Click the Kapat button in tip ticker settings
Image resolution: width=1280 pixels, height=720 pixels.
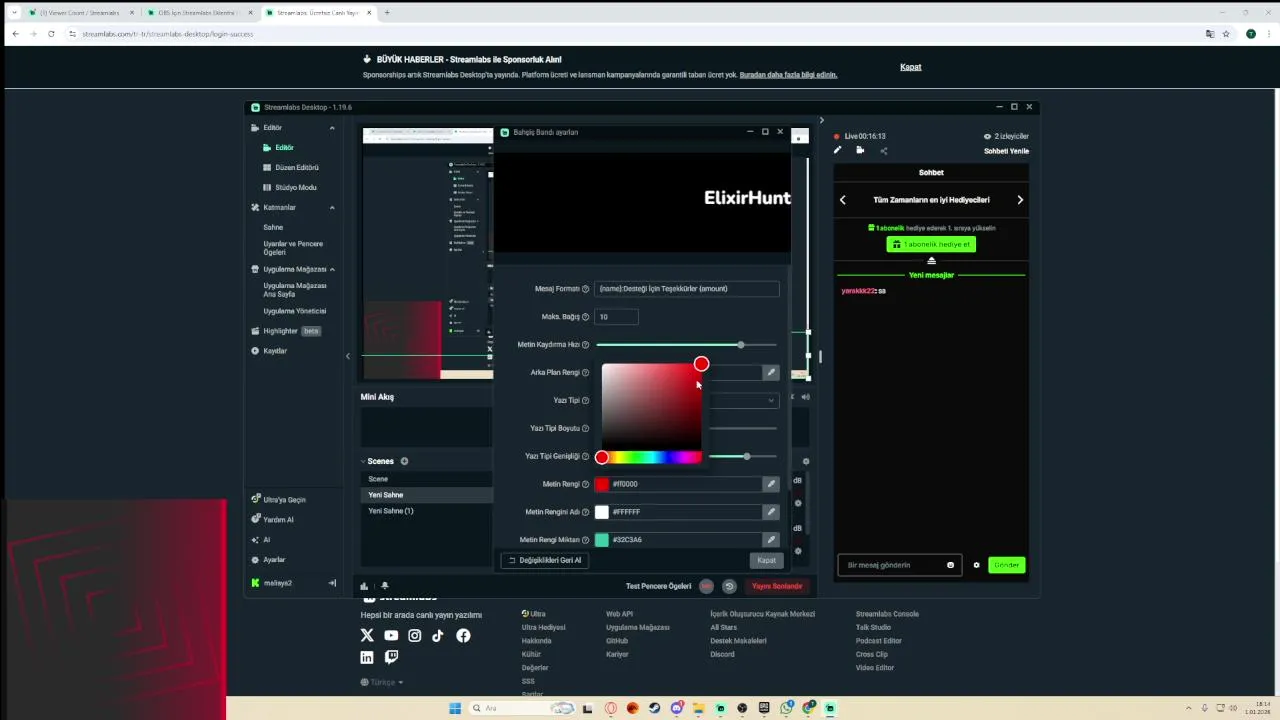[766, 560]
